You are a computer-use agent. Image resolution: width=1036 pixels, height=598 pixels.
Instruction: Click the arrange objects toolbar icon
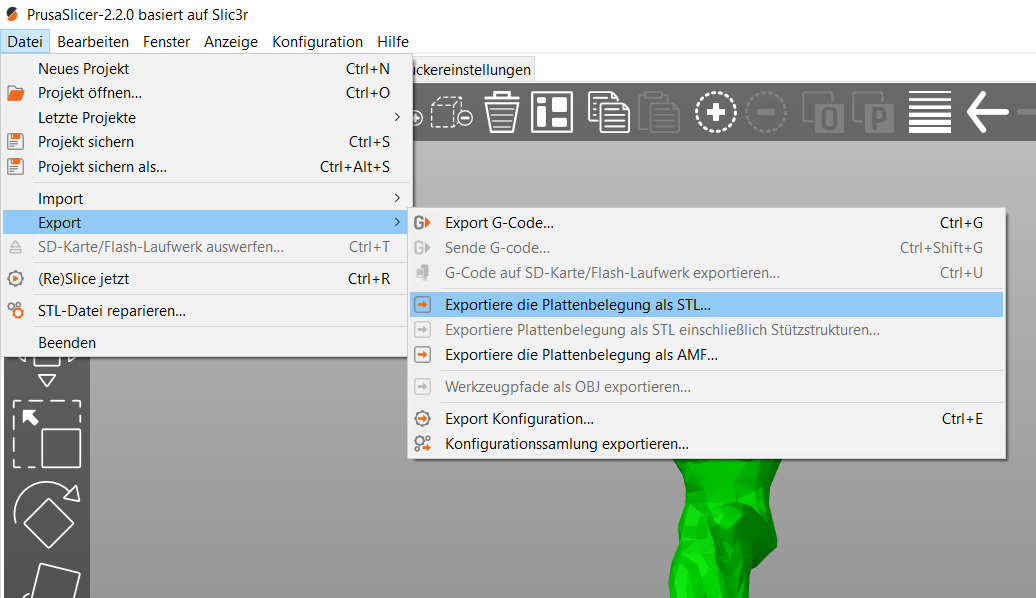pyautogui.click(x=552, y=112)
